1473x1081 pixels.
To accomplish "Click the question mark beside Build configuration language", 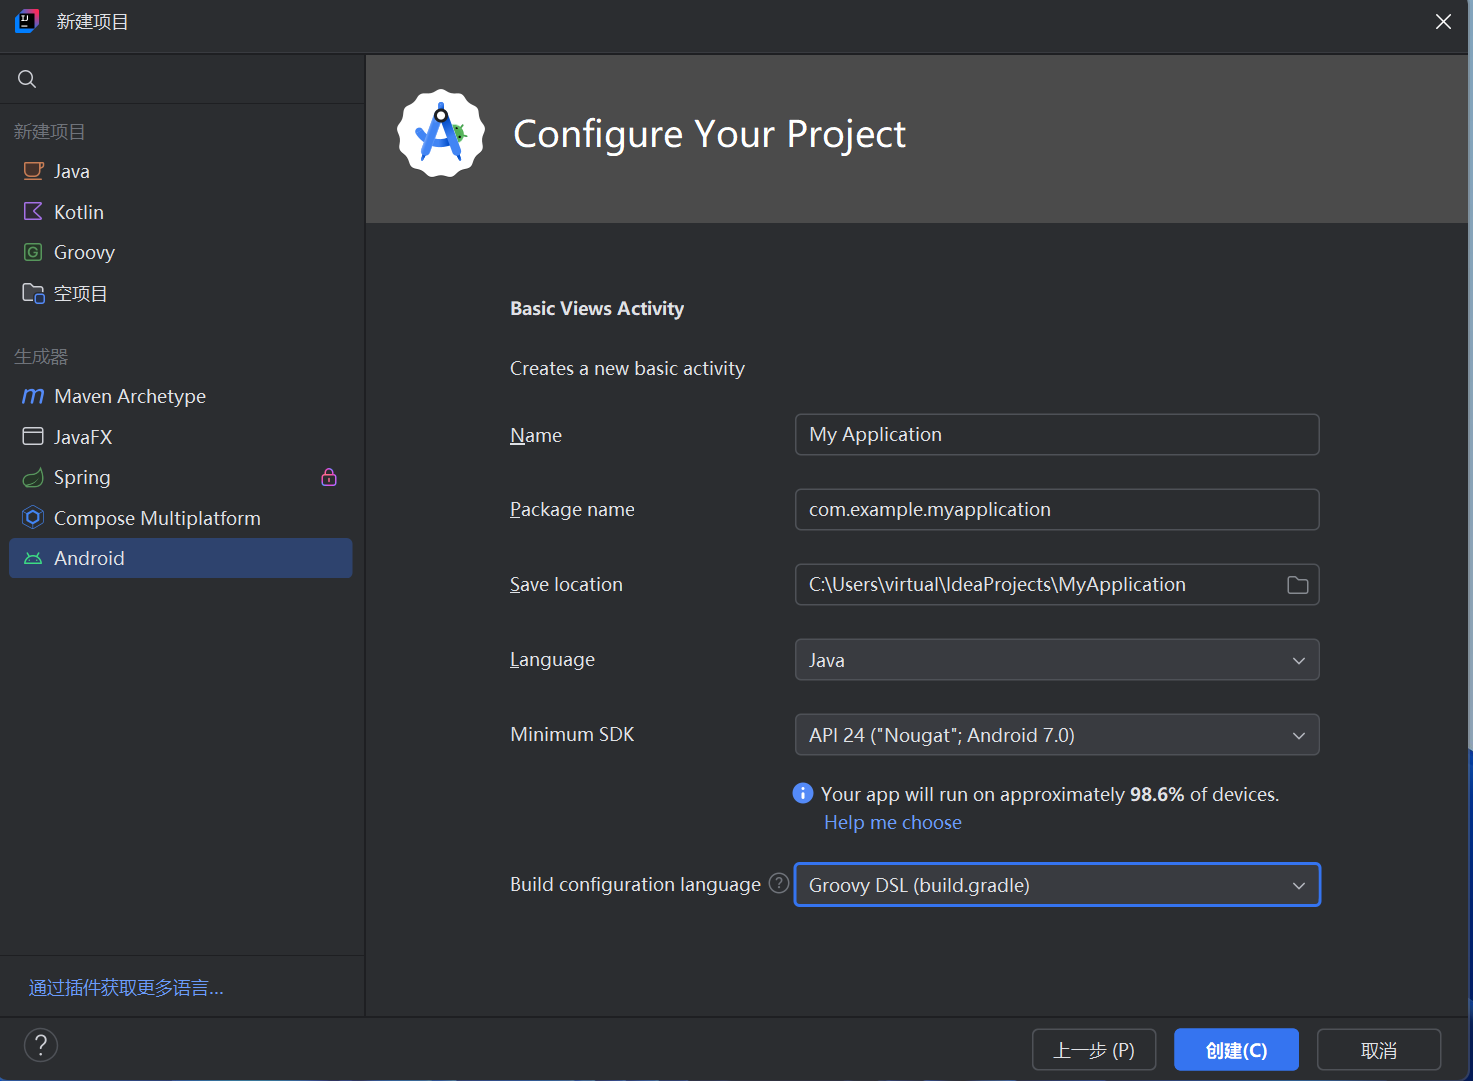I will [x=778, y=884].
